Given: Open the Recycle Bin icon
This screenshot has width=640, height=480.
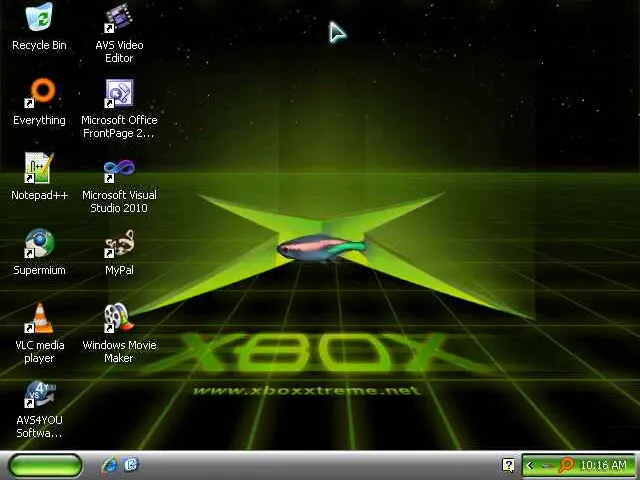Looking at the screenshot, I should point(39,17).
